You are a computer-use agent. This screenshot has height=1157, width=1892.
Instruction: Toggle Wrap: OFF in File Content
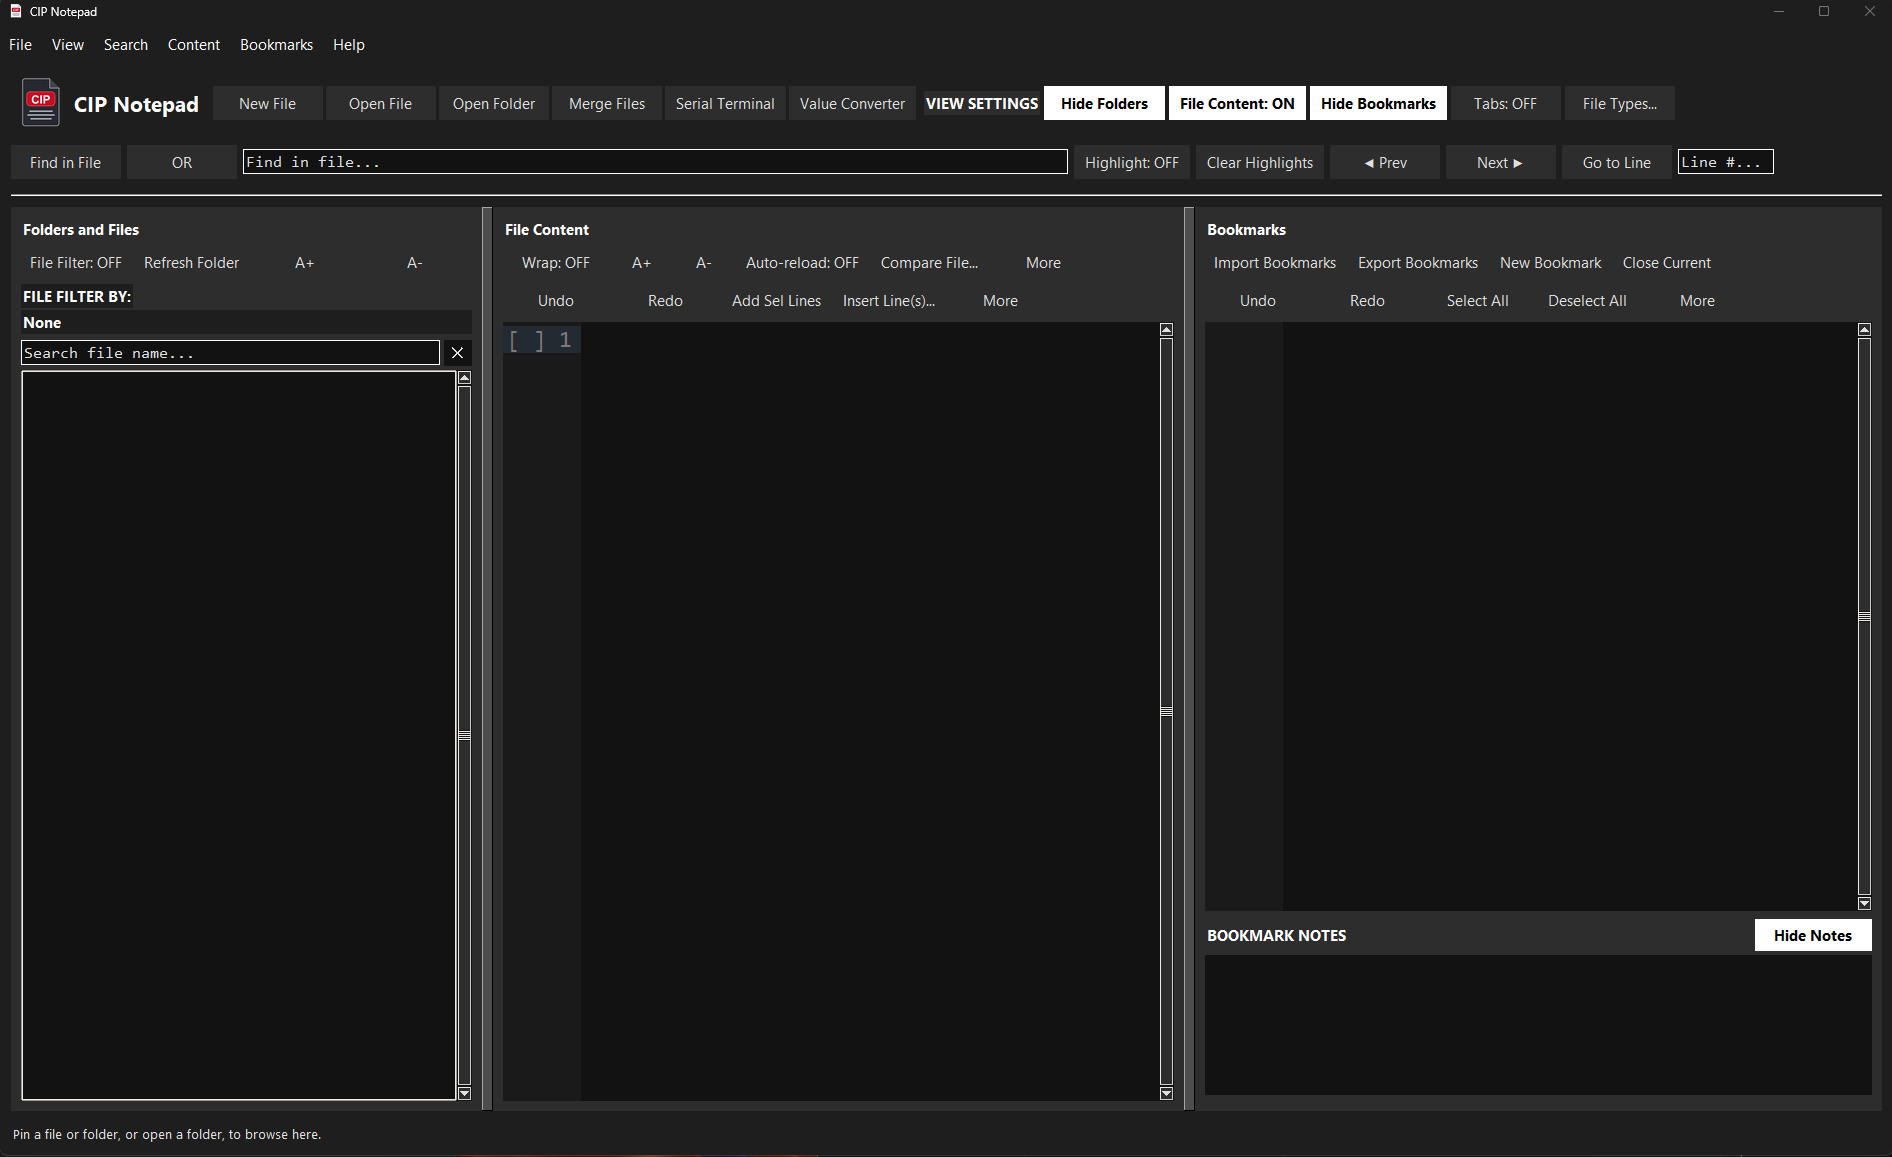point(556,263)
